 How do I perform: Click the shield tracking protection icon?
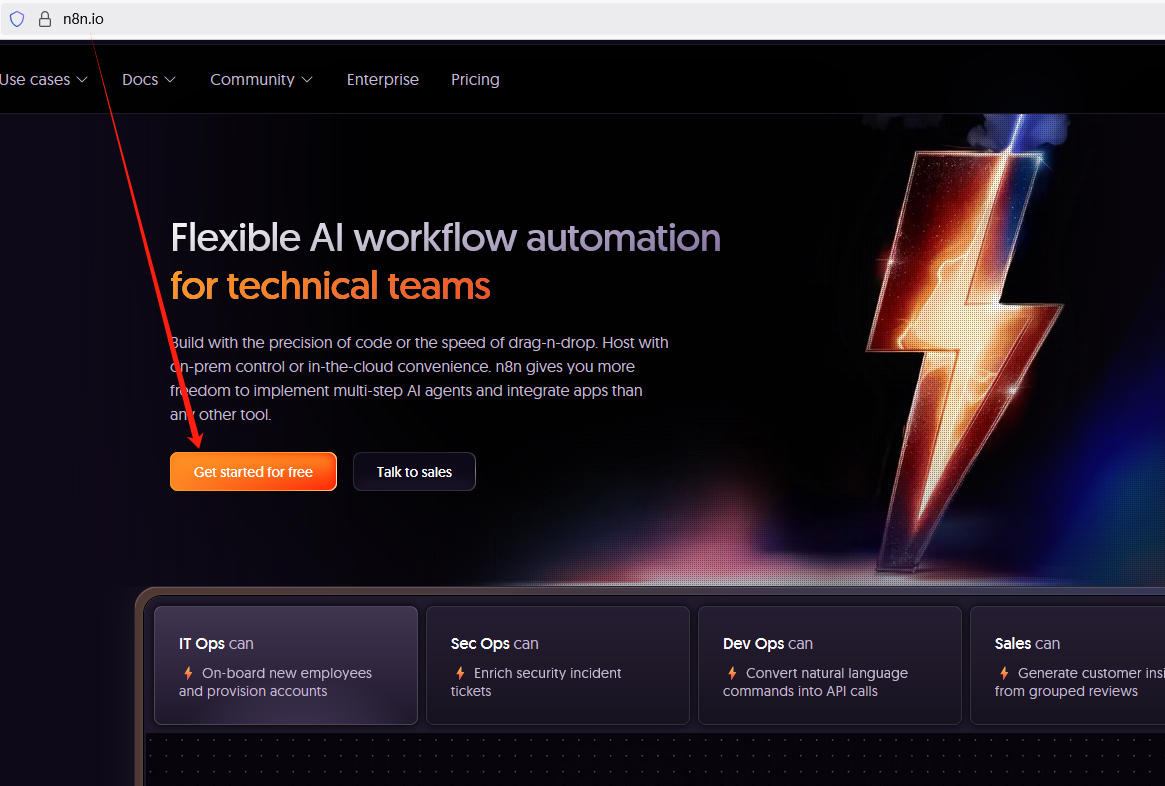coord(16,19)
